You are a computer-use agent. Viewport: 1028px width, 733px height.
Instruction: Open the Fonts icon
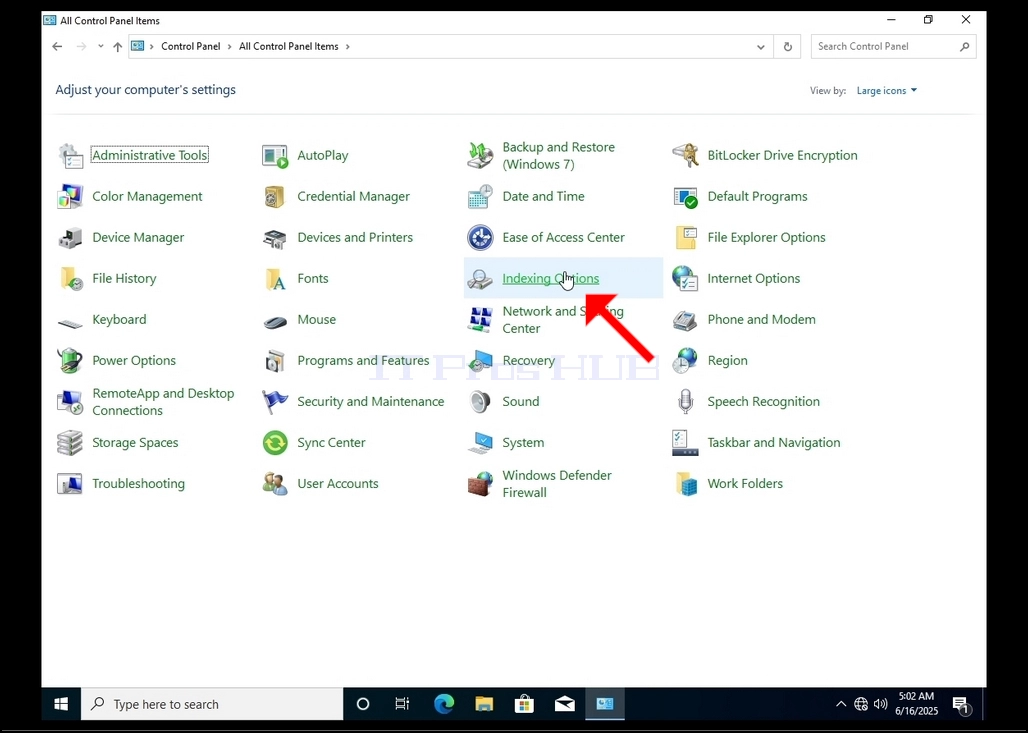tap(275, 279)
